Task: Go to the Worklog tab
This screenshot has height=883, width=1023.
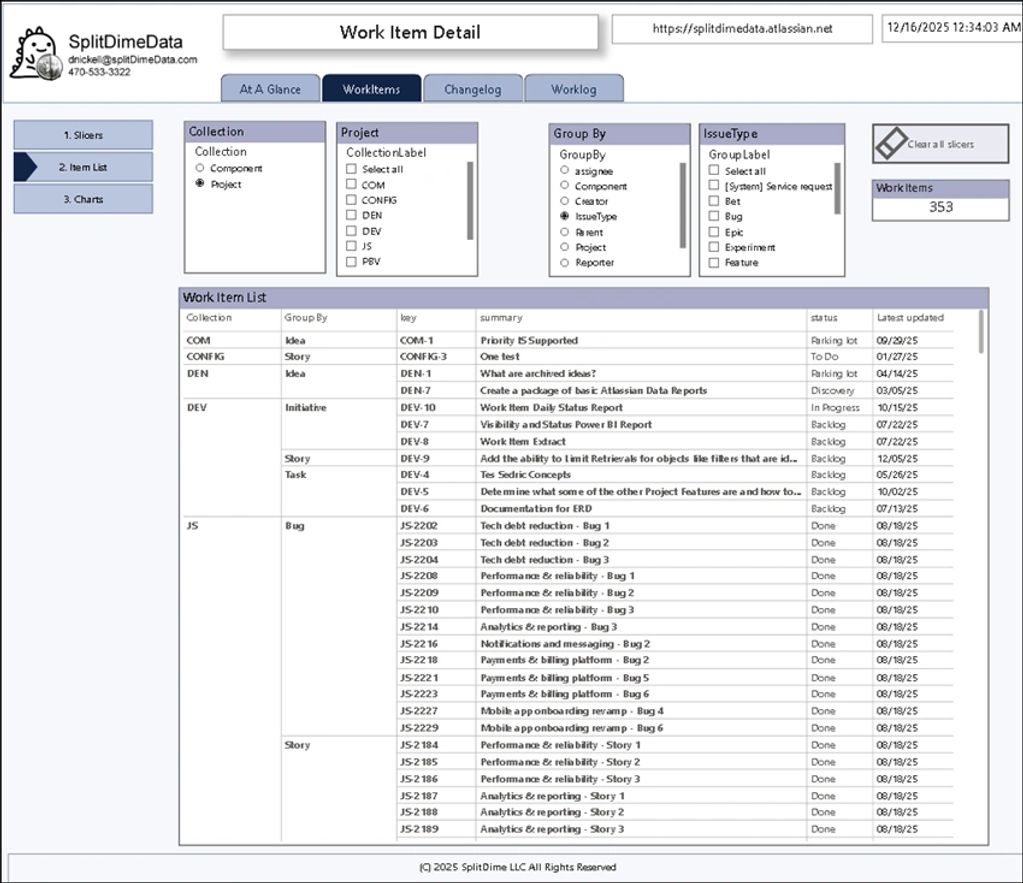Action: point(574,89)
